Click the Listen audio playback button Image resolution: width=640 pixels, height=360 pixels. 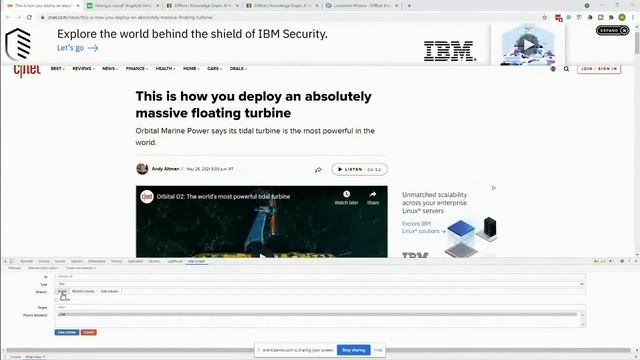[359, 169]
